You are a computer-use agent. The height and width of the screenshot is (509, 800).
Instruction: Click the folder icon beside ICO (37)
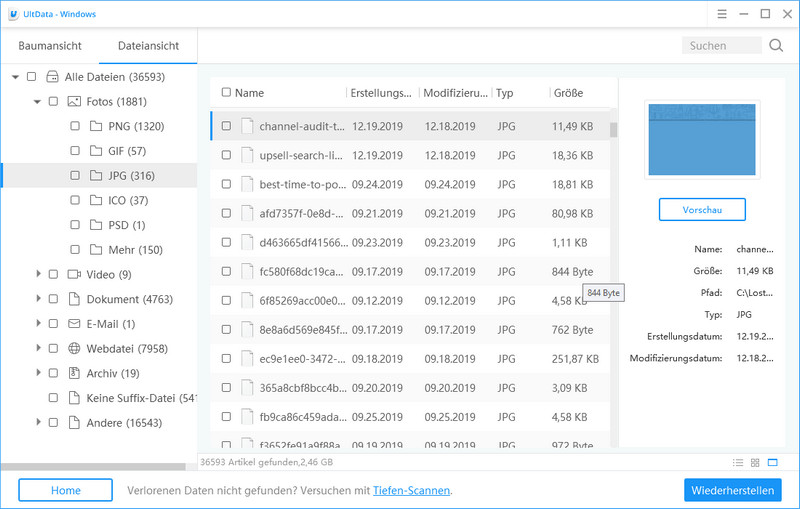(x=96, y=200)
